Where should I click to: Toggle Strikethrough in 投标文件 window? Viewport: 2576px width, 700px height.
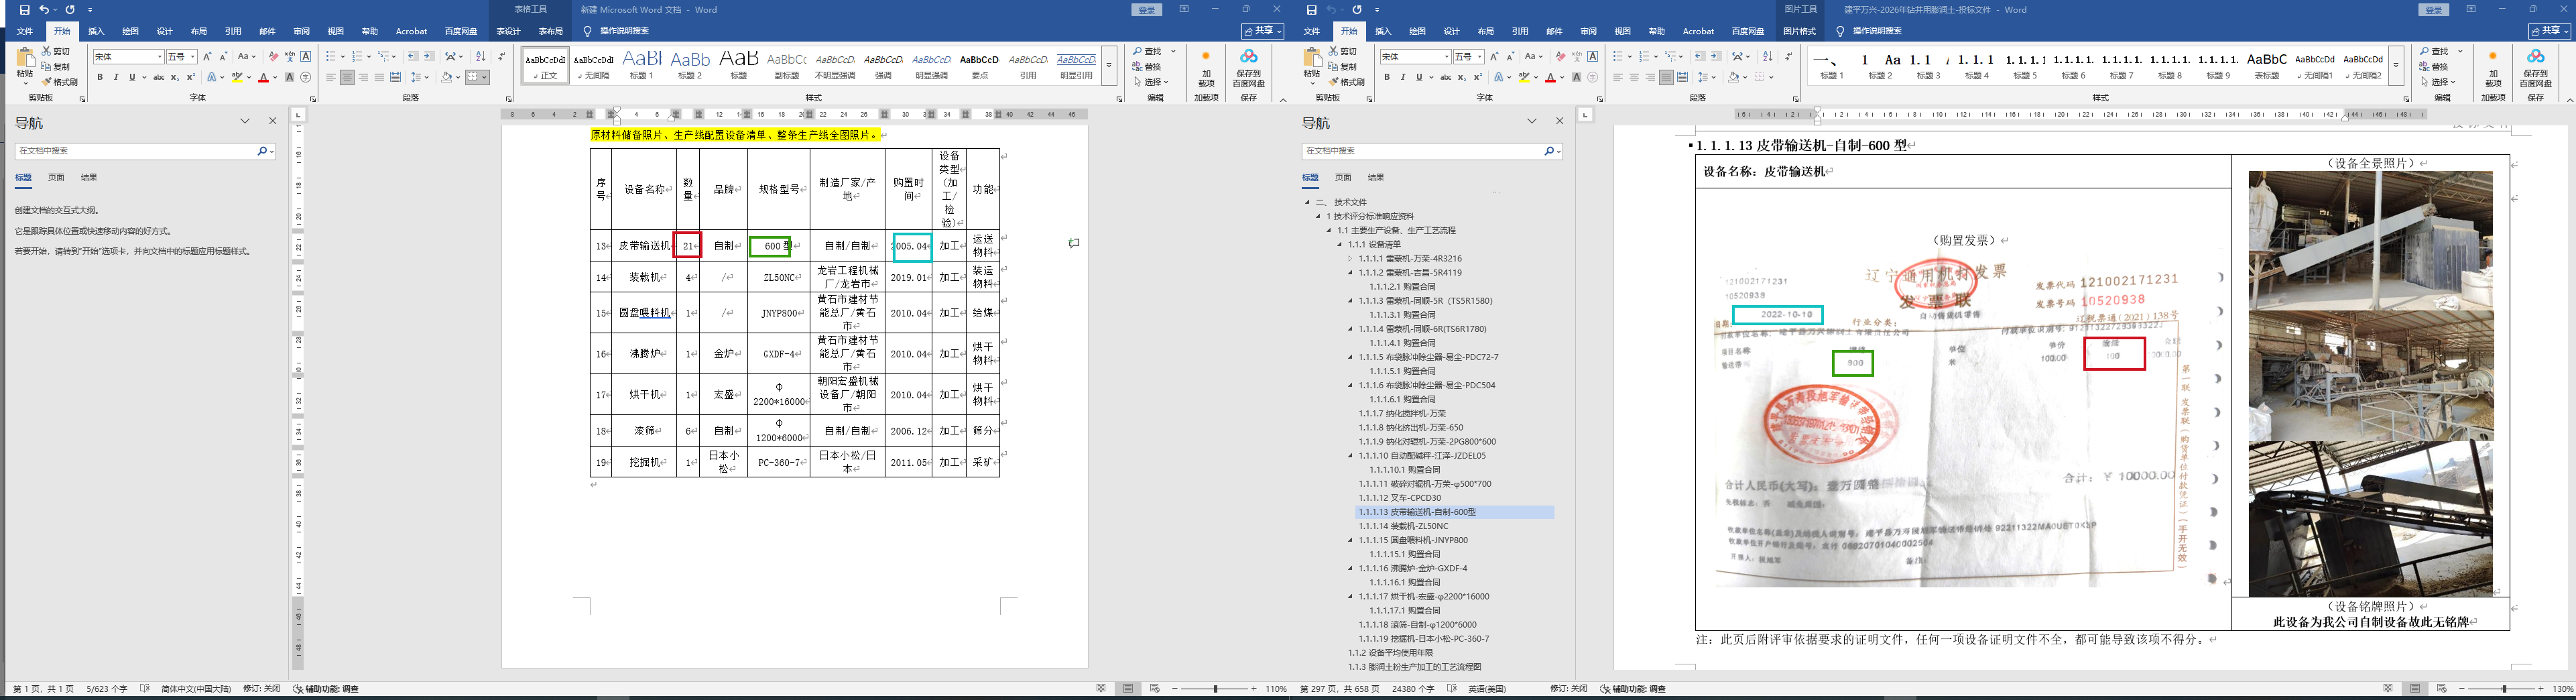[x=1445, y=77]
